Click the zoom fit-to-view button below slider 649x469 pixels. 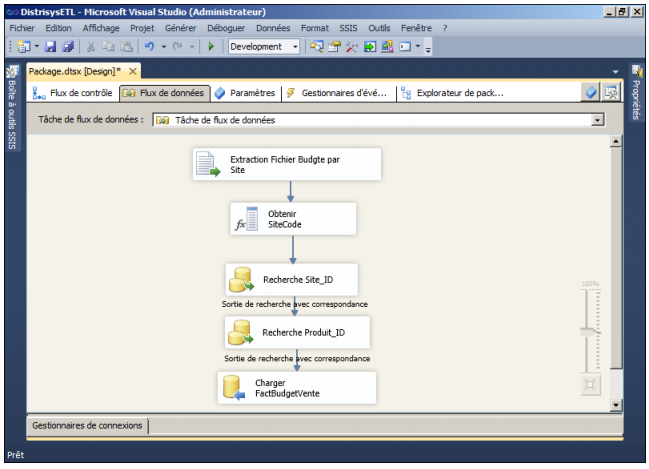[590, 384]
